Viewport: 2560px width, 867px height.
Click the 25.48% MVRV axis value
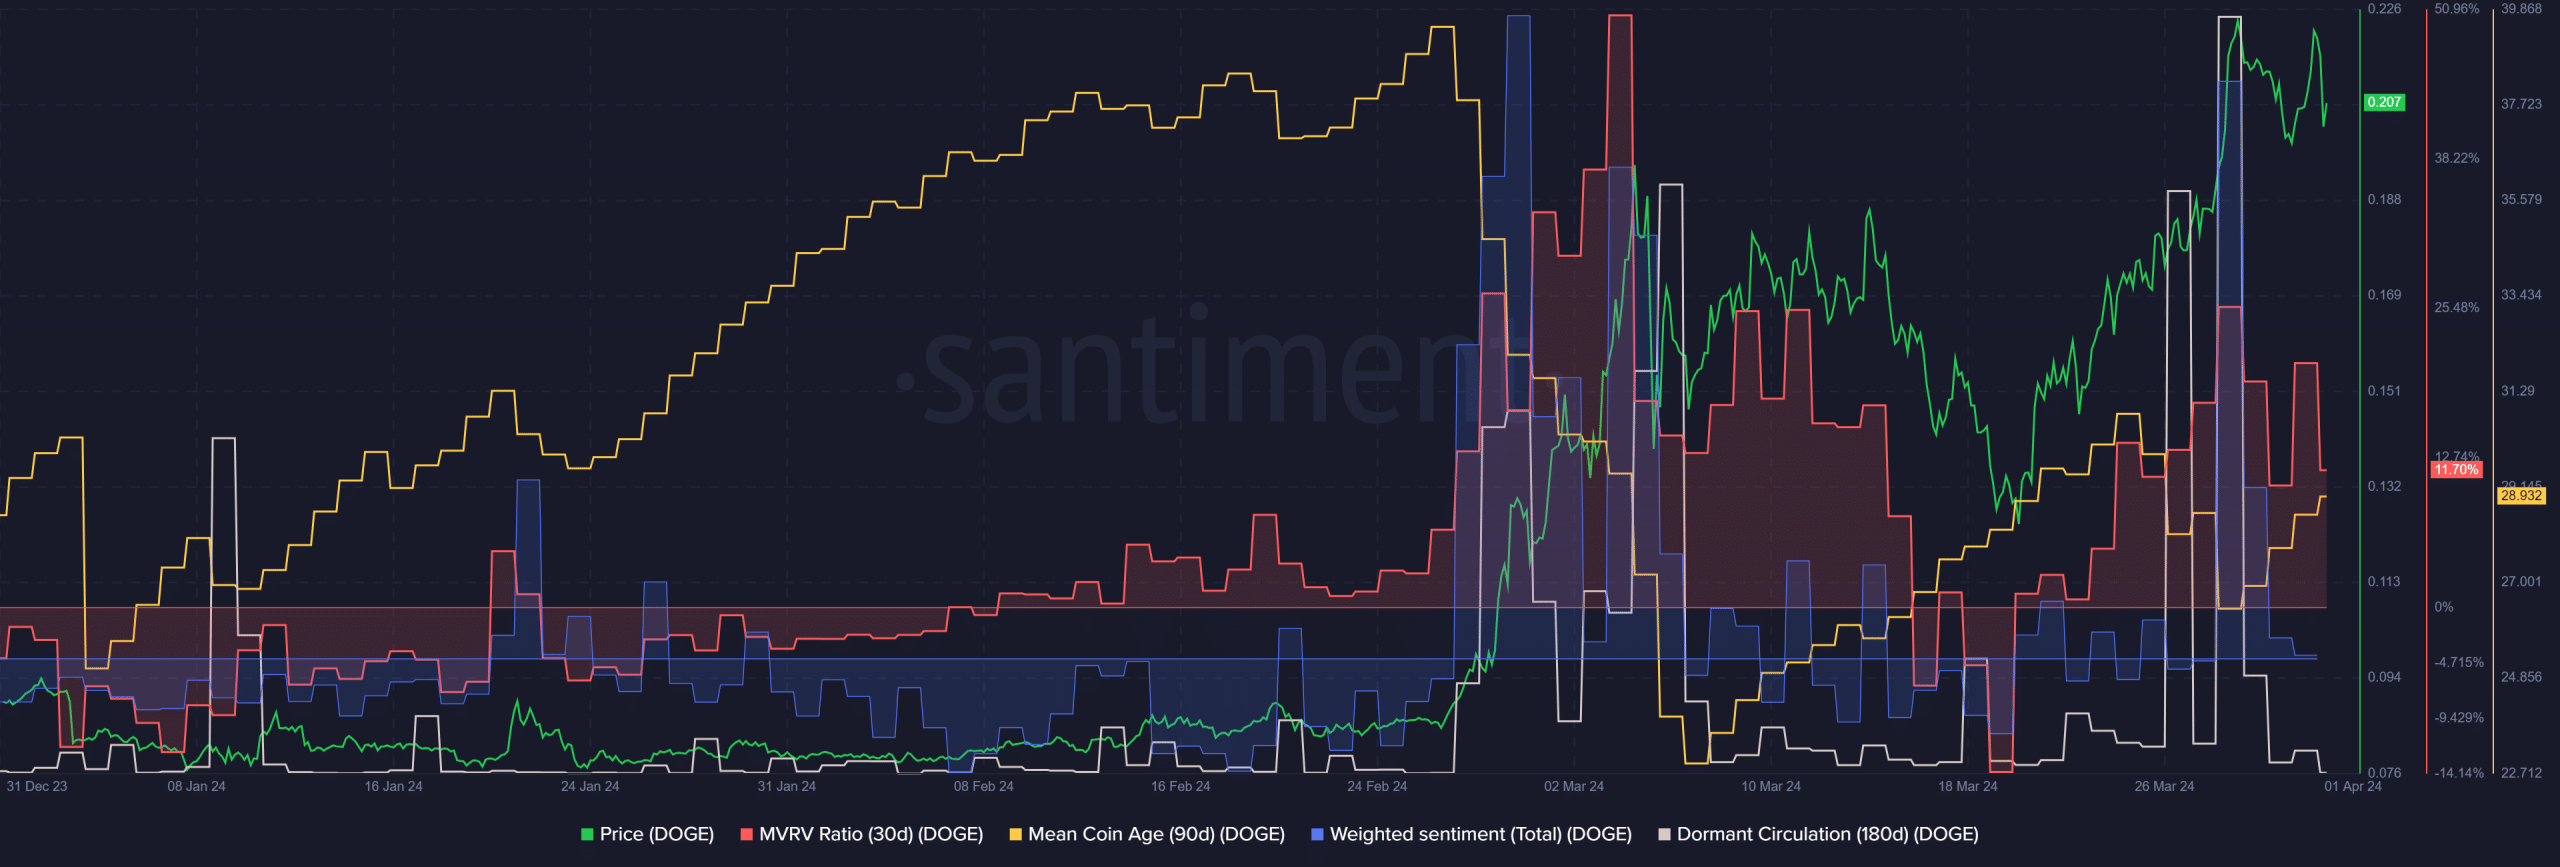point(2457,307)
